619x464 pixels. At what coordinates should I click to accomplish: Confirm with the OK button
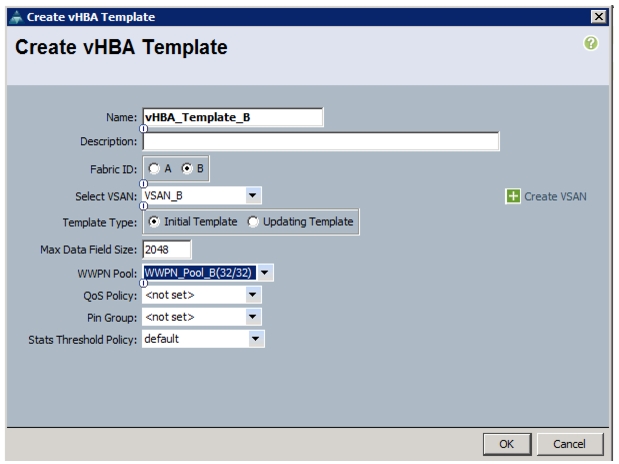507,444
